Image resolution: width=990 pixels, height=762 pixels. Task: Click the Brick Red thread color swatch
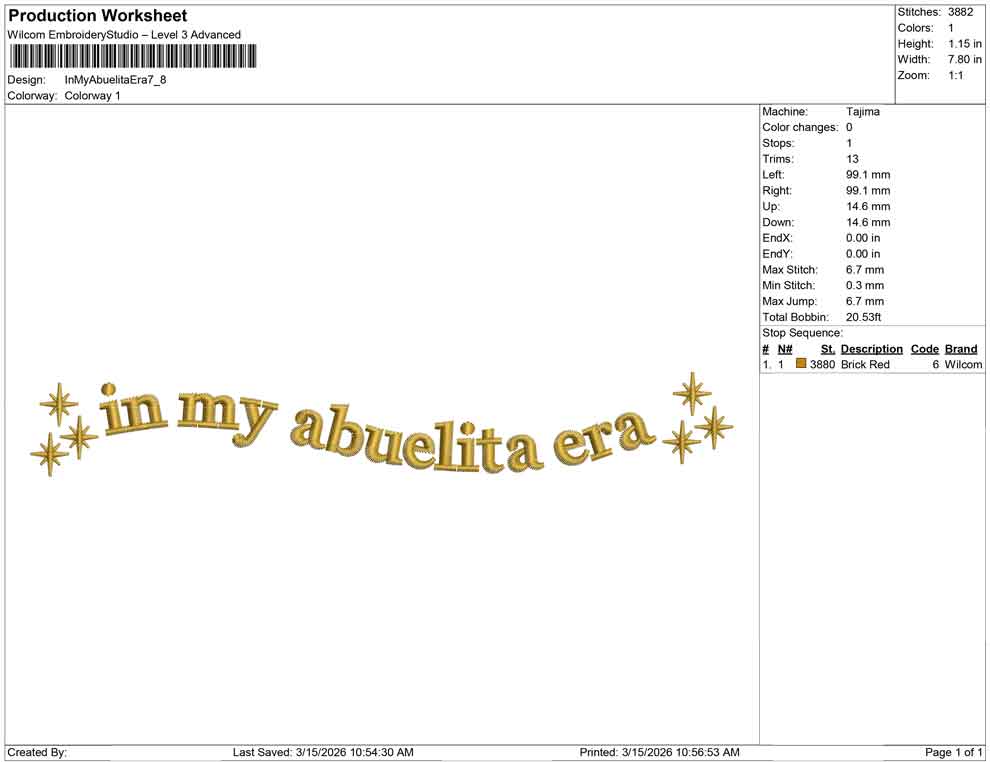click(801, 364)
